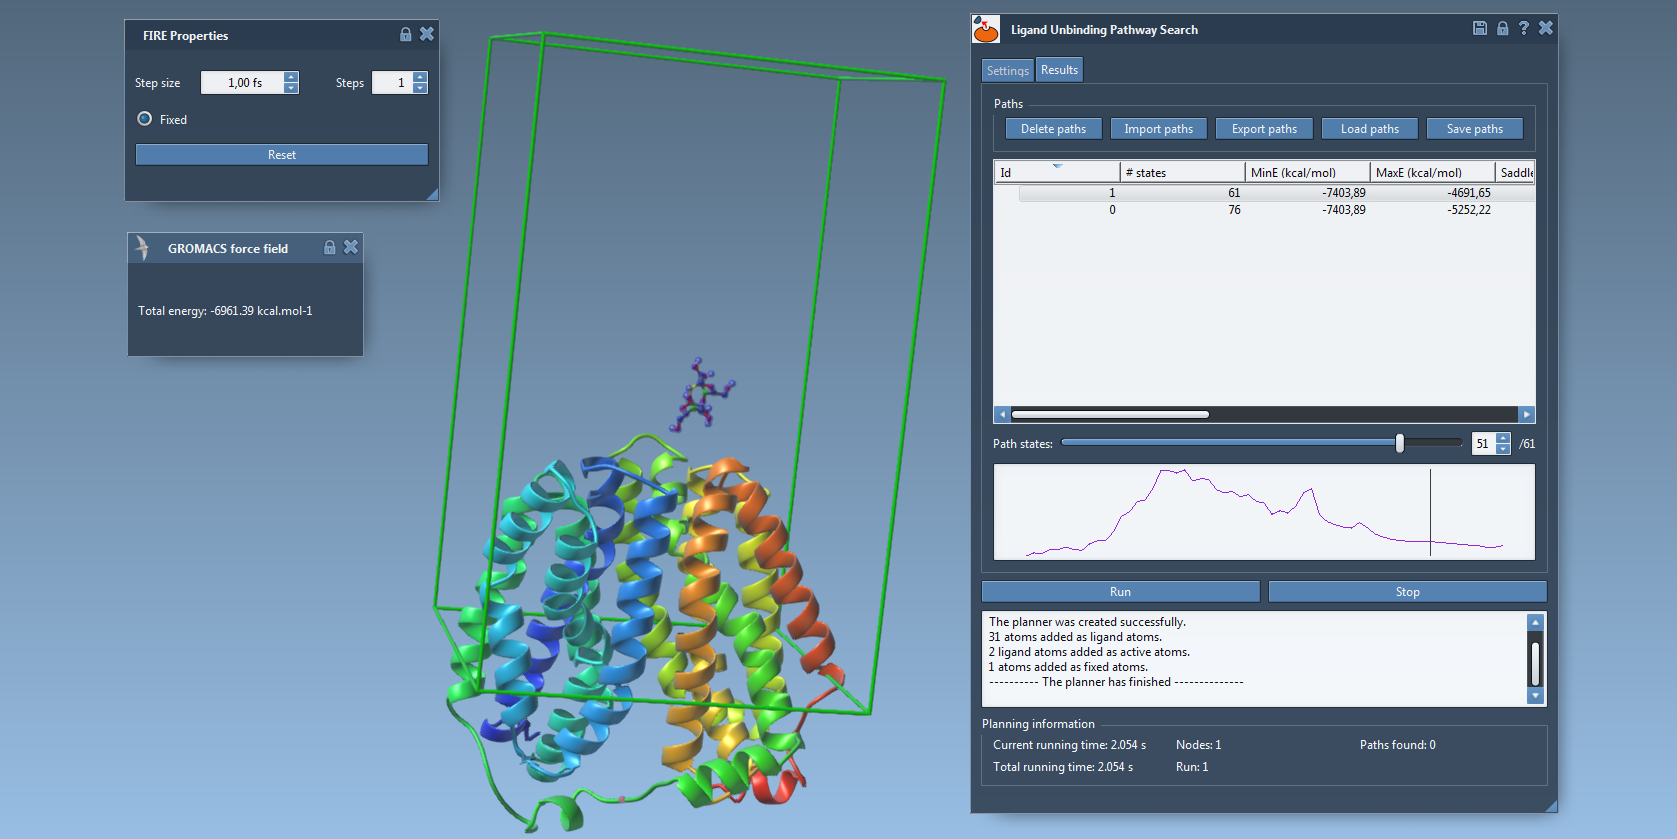Select the Results tab
The image size is (1677, 839).
[1059, 70]
